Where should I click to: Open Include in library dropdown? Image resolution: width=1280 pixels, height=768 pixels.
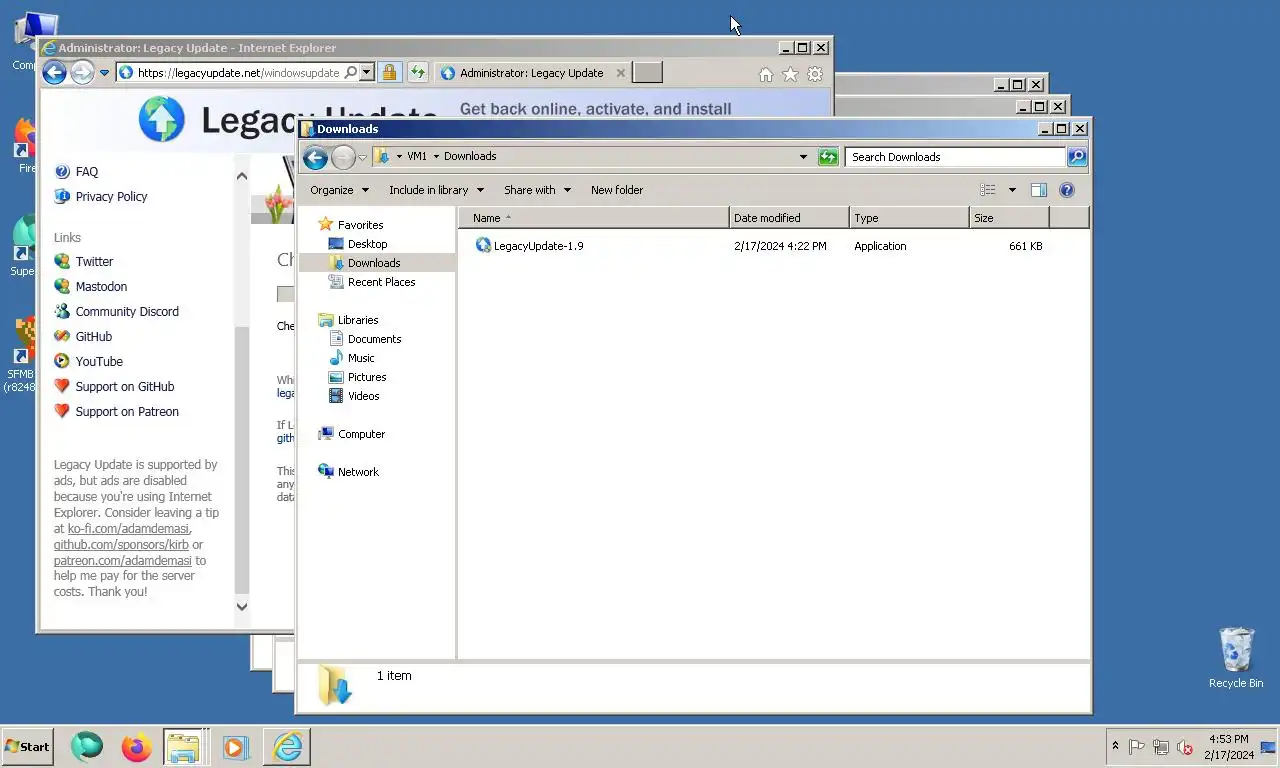436,190
